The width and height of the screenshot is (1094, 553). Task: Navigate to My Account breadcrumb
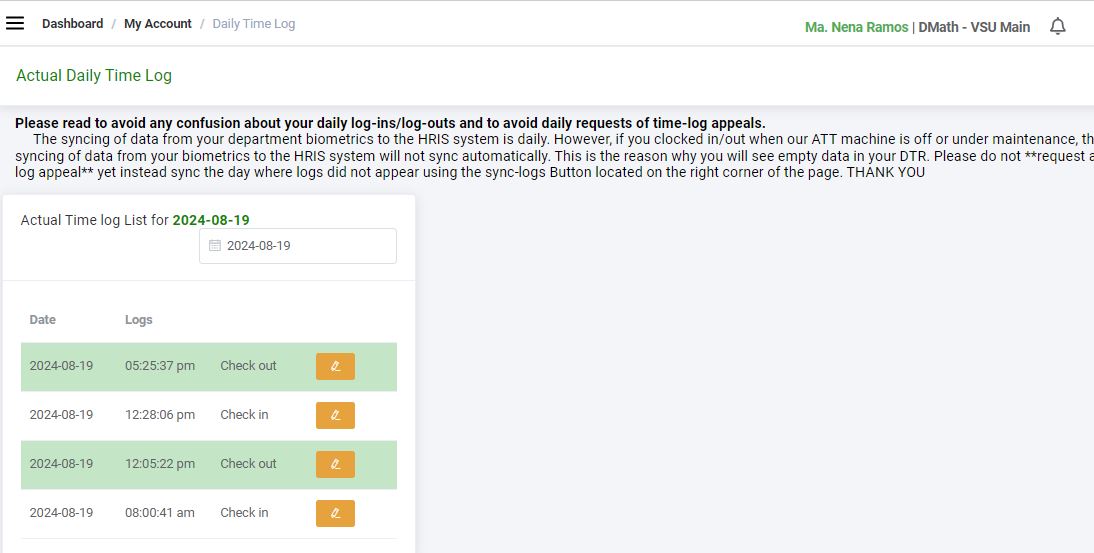tap(157, 24)
